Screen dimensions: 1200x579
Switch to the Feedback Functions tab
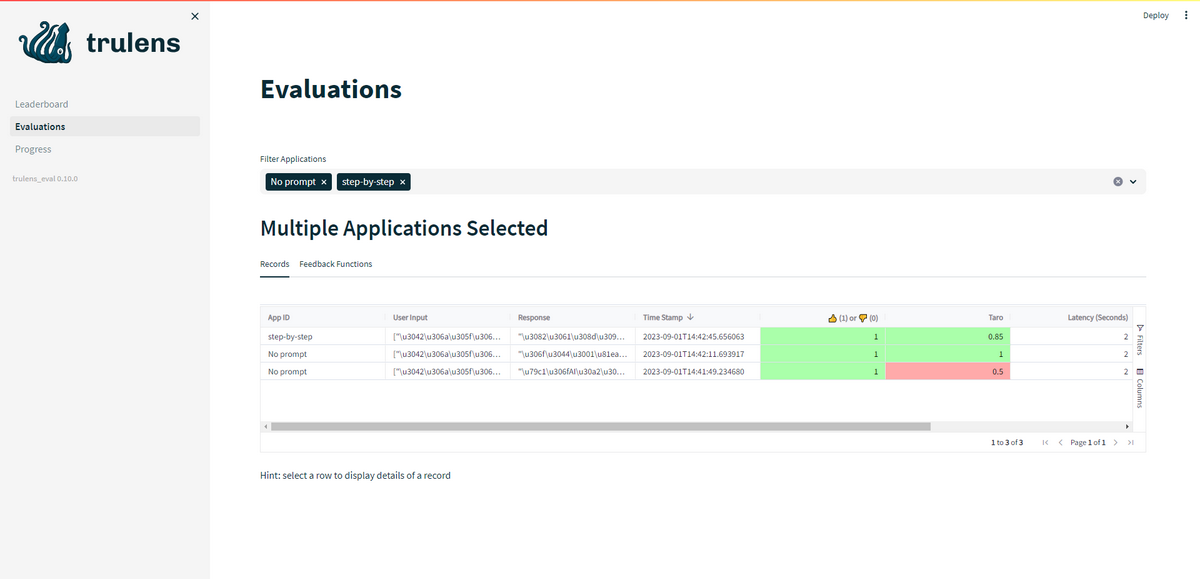click(336, 264)
